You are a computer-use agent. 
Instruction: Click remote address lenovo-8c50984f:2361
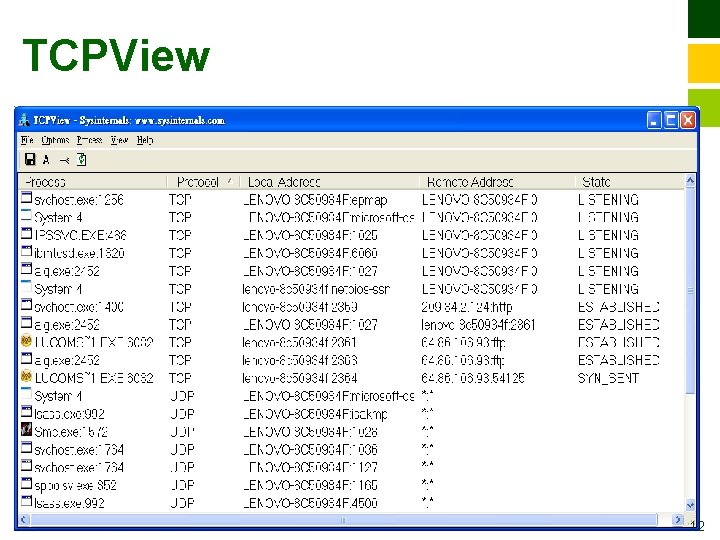[x=478, y=325]
